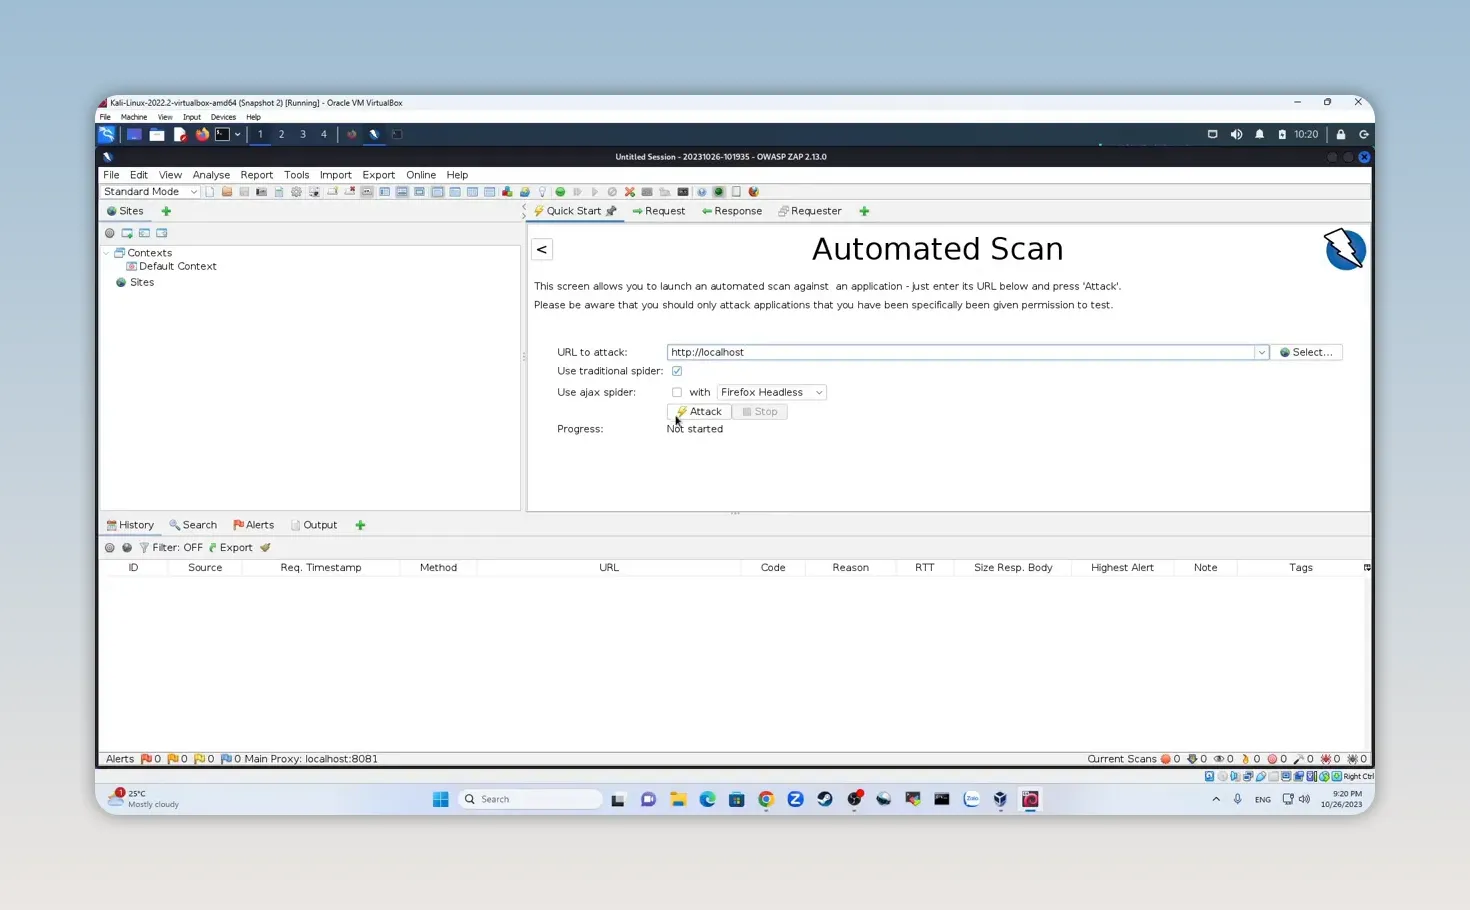Open the terminal dropdown arrow in Kali panel
This screenshot has height=910, width=1470.
pos(237,134)
